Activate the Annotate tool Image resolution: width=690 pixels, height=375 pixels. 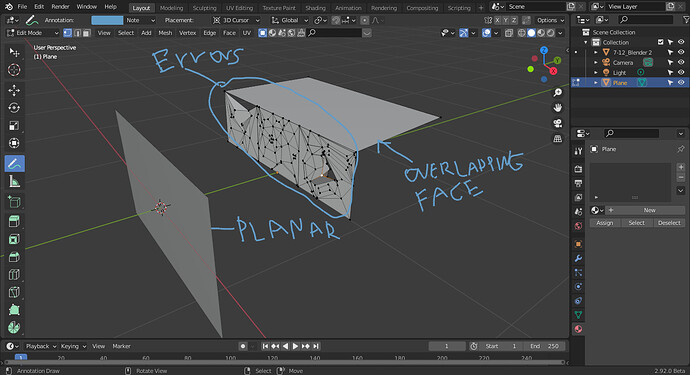click(14, 164)
